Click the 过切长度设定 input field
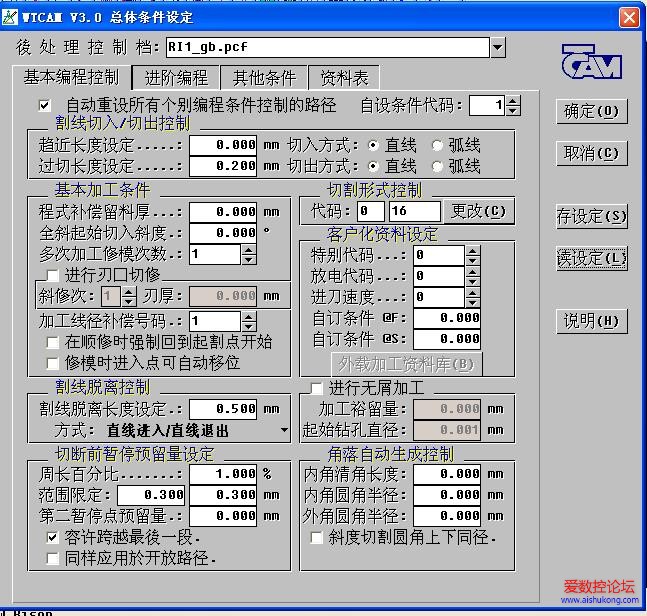The image size is (647, 616). click(x=223, y=166)
